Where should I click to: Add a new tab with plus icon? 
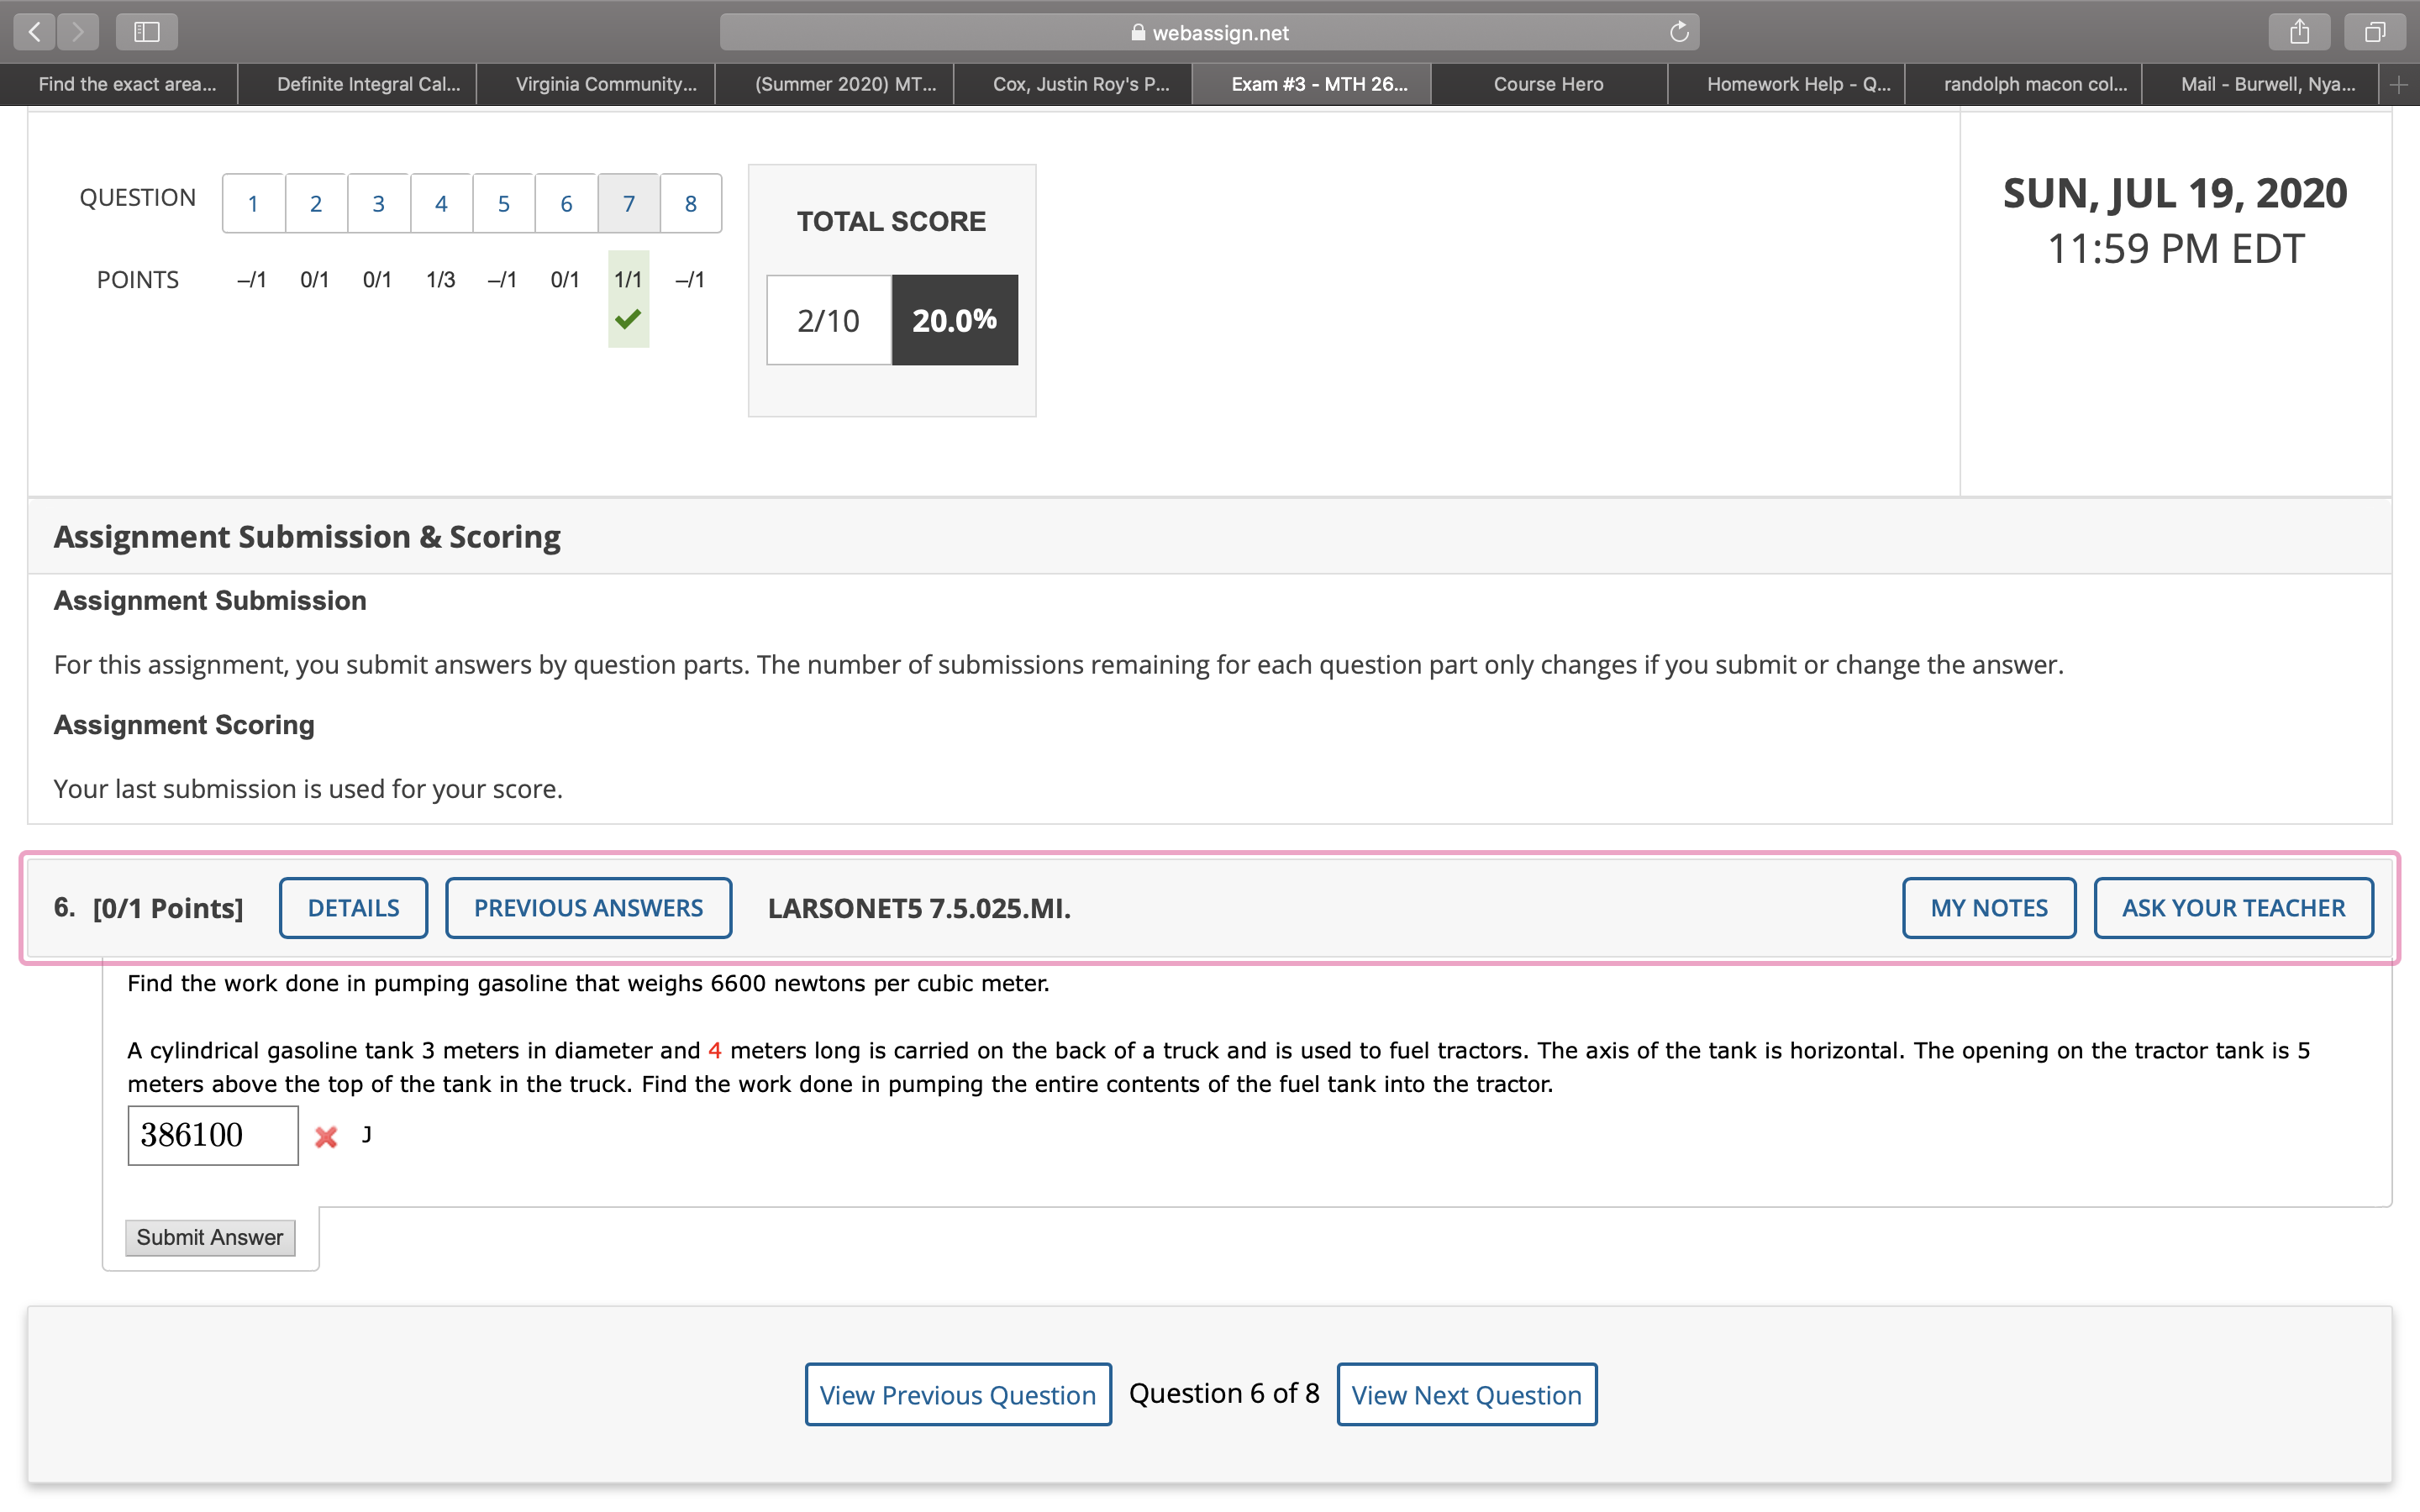[2399, 85]
